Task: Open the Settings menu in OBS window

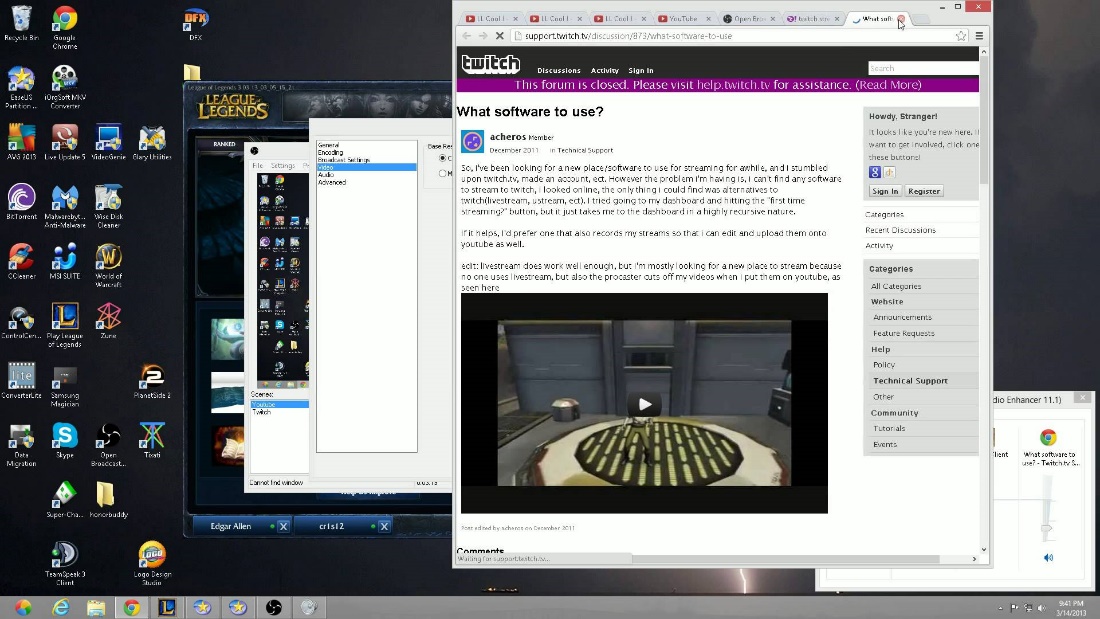Action: click(283, 166)
